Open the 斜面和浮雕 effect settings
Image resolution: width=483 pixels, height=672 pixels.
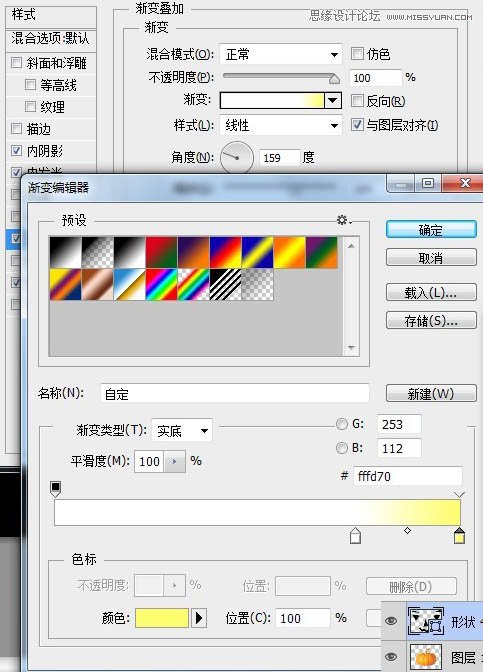click(x=57, y=63)
